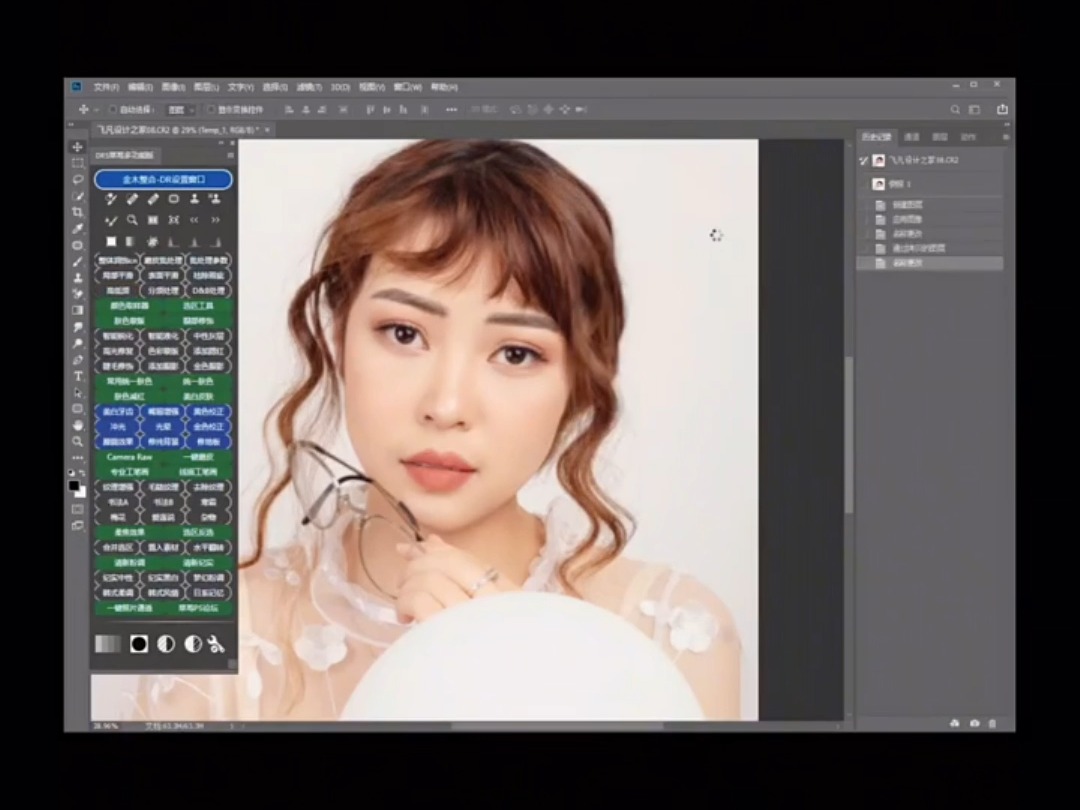This screenshot has height=810, width=1080.
Task: Select the Type tool
Action: coord(78,376)
